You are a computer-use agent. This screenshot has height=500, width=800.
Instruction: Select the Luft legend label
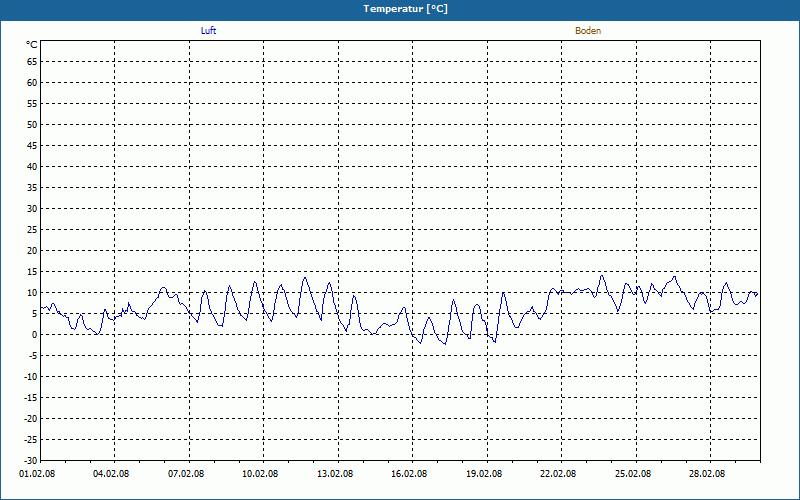(x=208, y=31)
